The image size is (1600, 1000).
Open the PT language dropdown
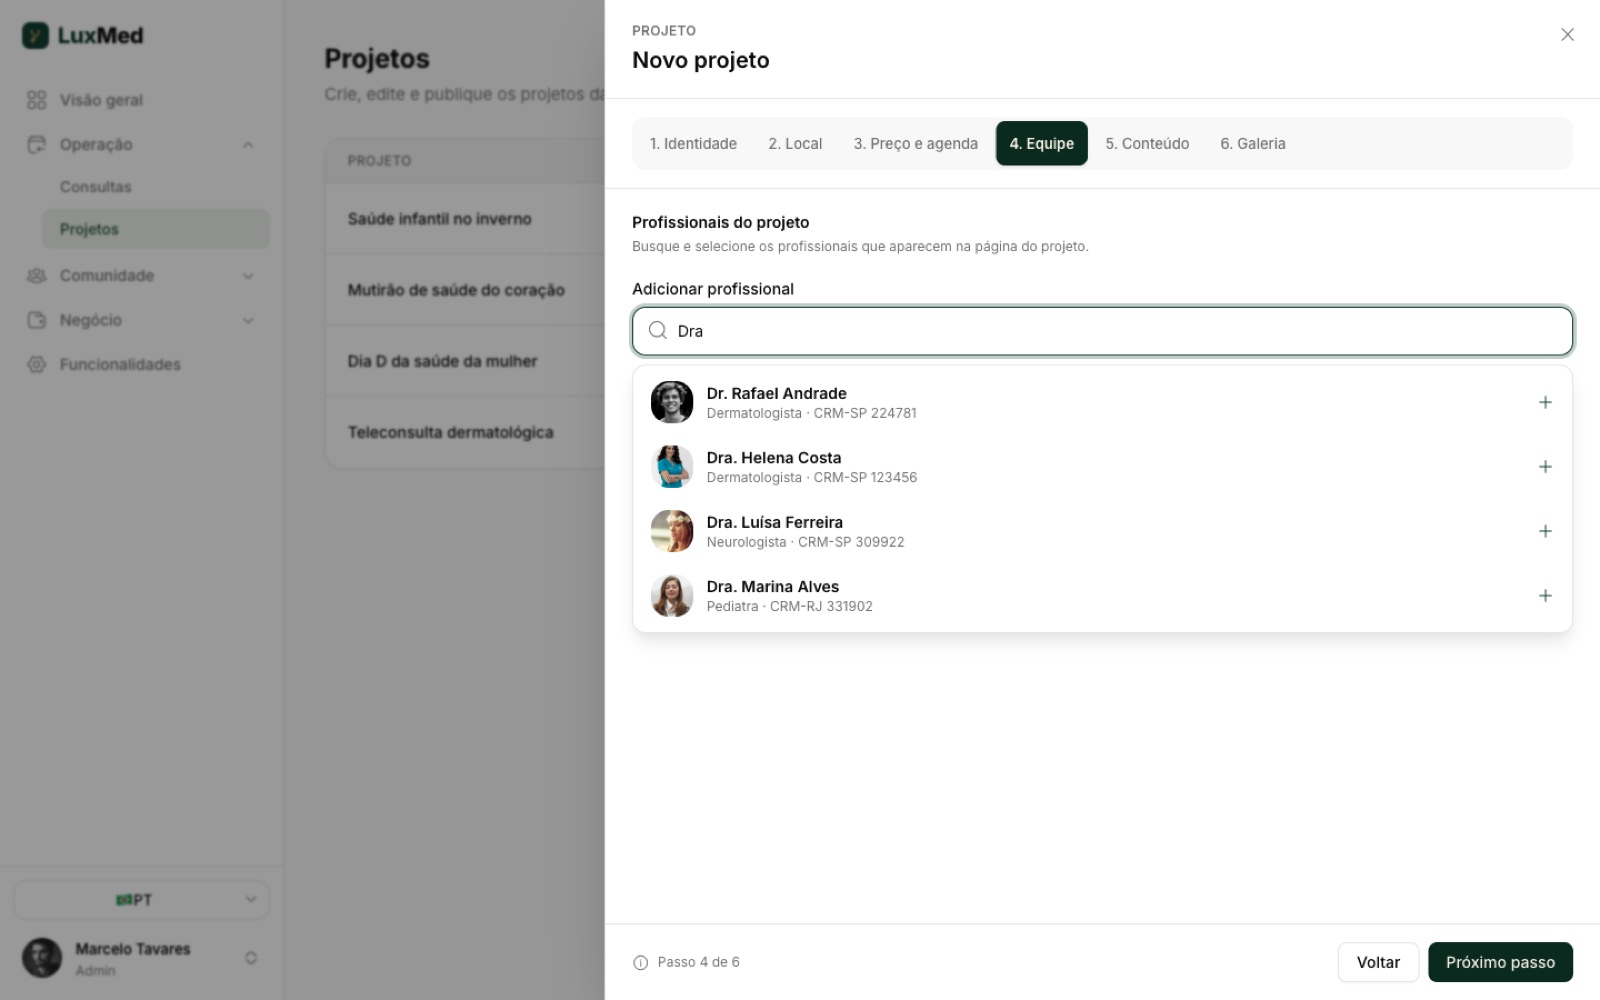141,900
